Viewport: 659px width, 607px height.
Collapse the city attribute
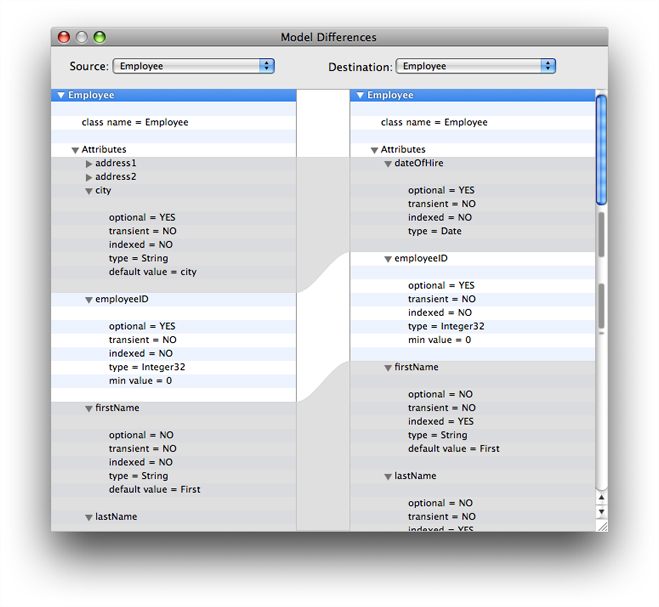89,191
